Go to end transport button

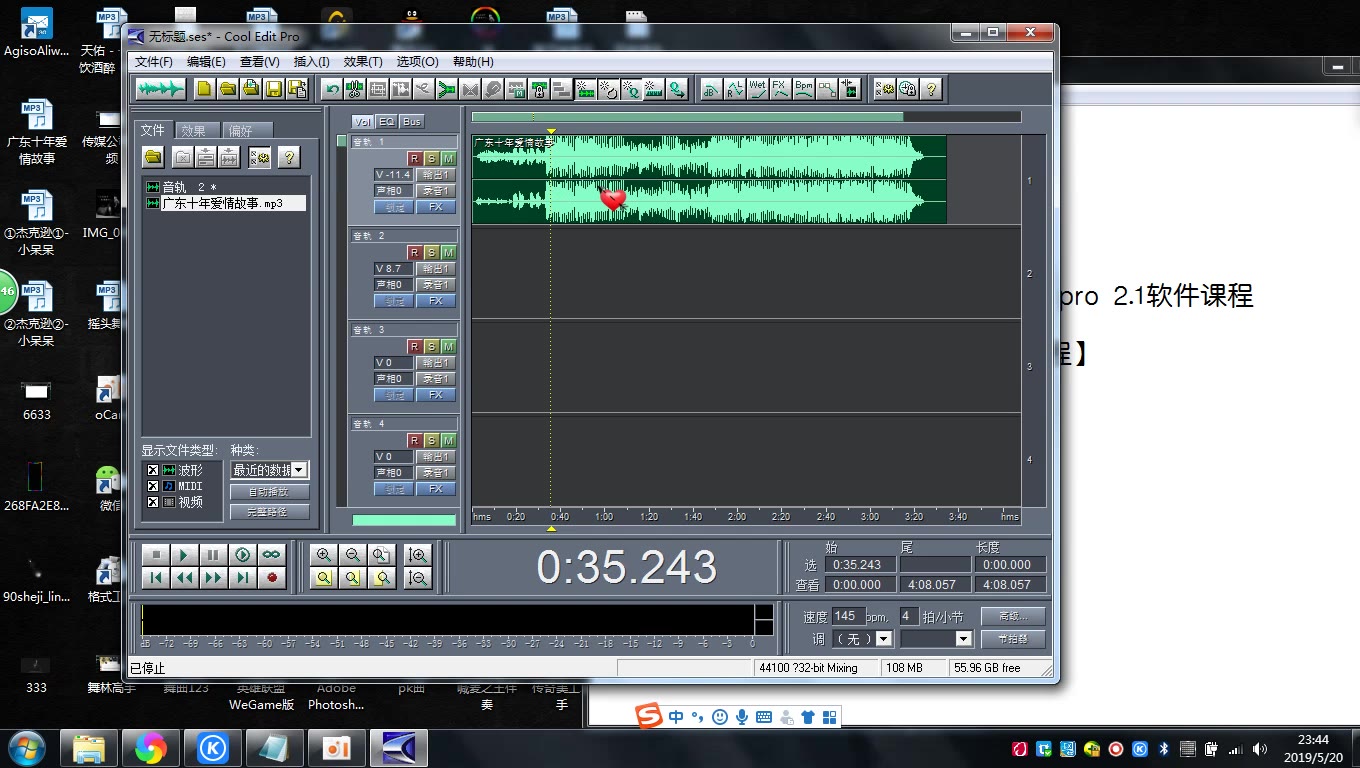pos(242,577)
